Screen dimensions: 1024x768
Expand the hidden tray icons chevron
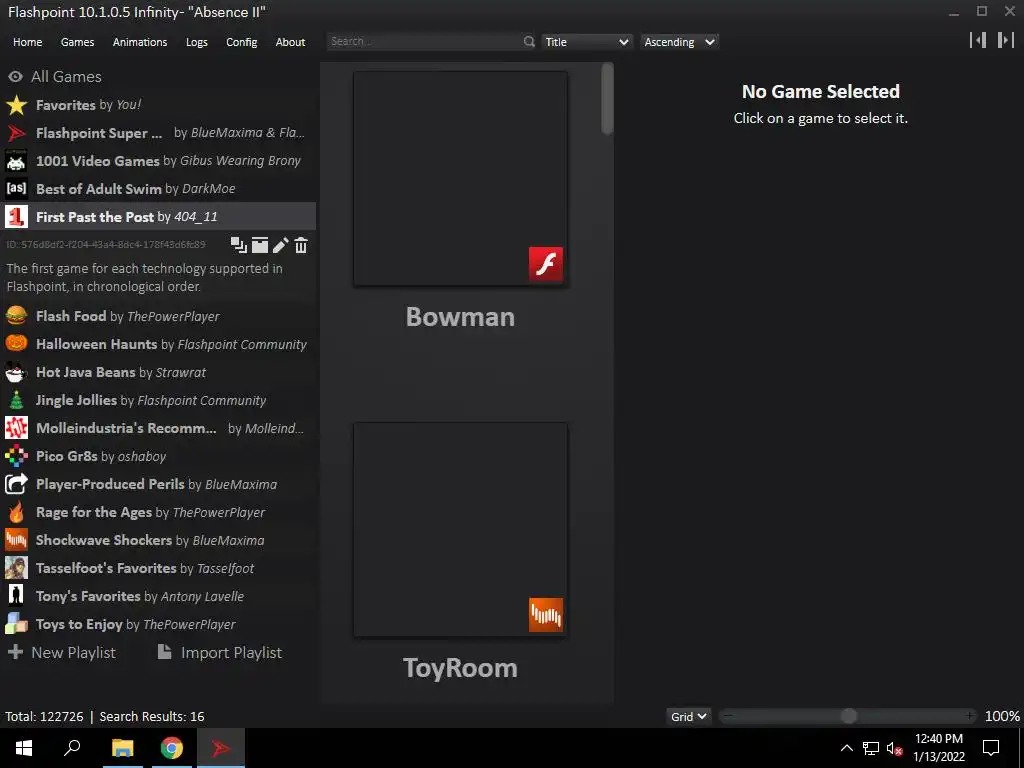(846, 748)
